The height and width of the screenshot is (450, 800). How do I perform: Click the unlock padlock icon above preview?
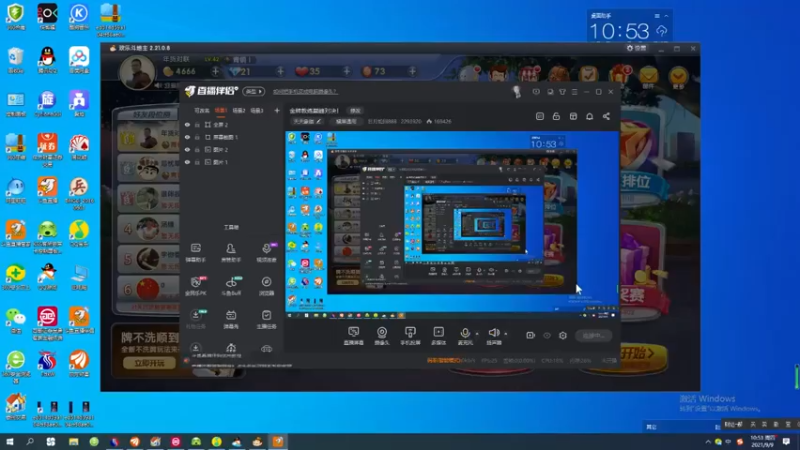[x=556, y=116]
